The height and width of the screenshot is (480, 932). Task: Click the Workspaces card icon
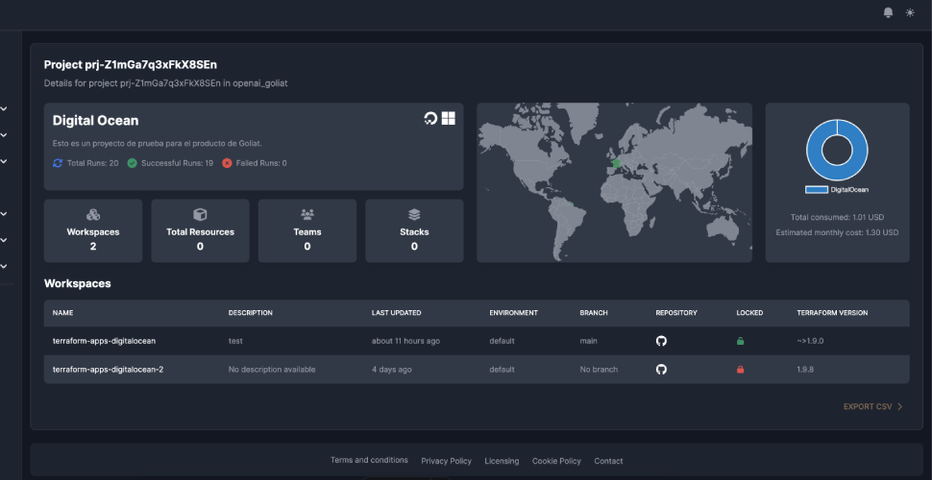point(93,214)
